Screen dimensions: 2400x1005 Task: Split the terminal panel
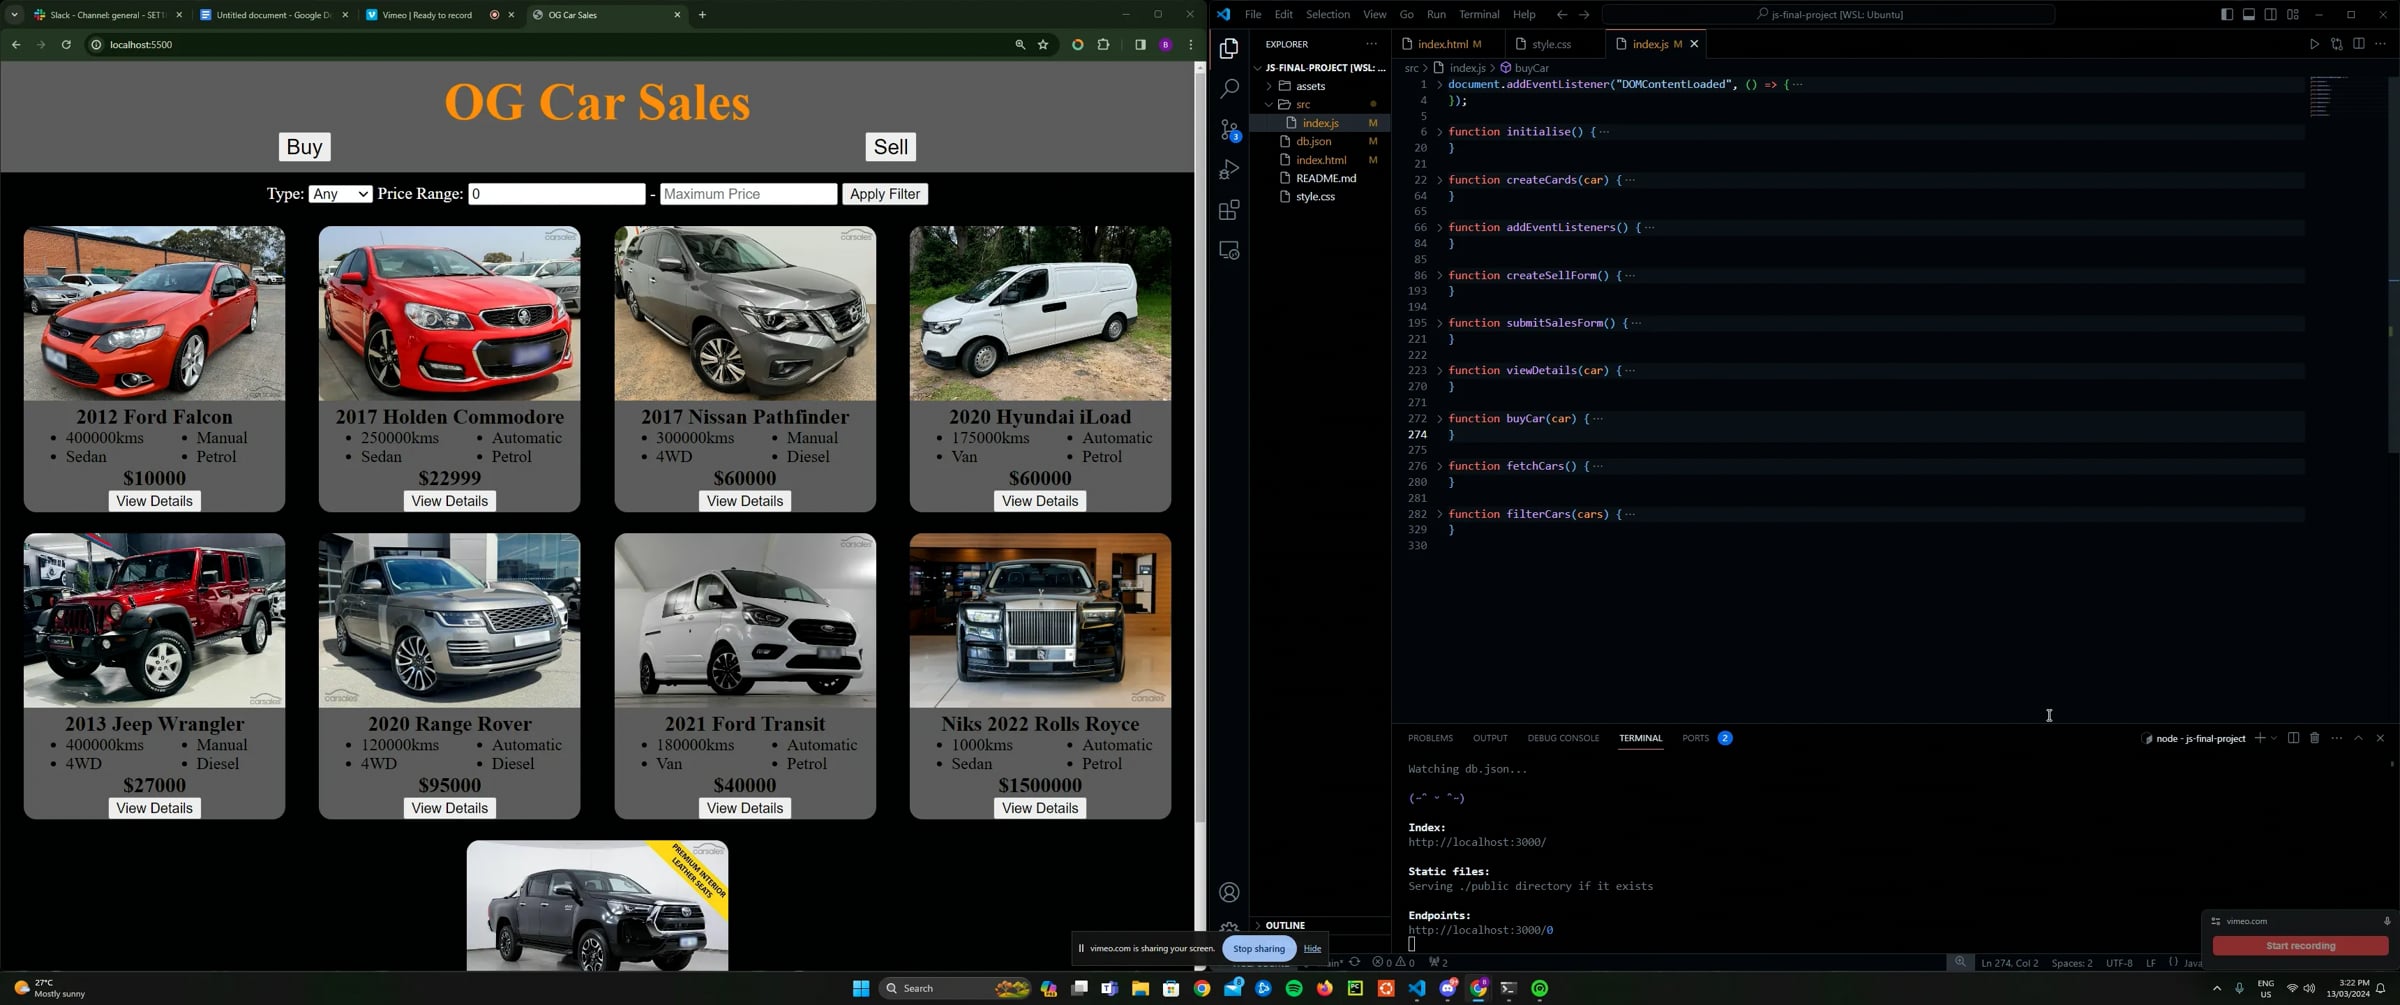click(x=2293, y=738)
